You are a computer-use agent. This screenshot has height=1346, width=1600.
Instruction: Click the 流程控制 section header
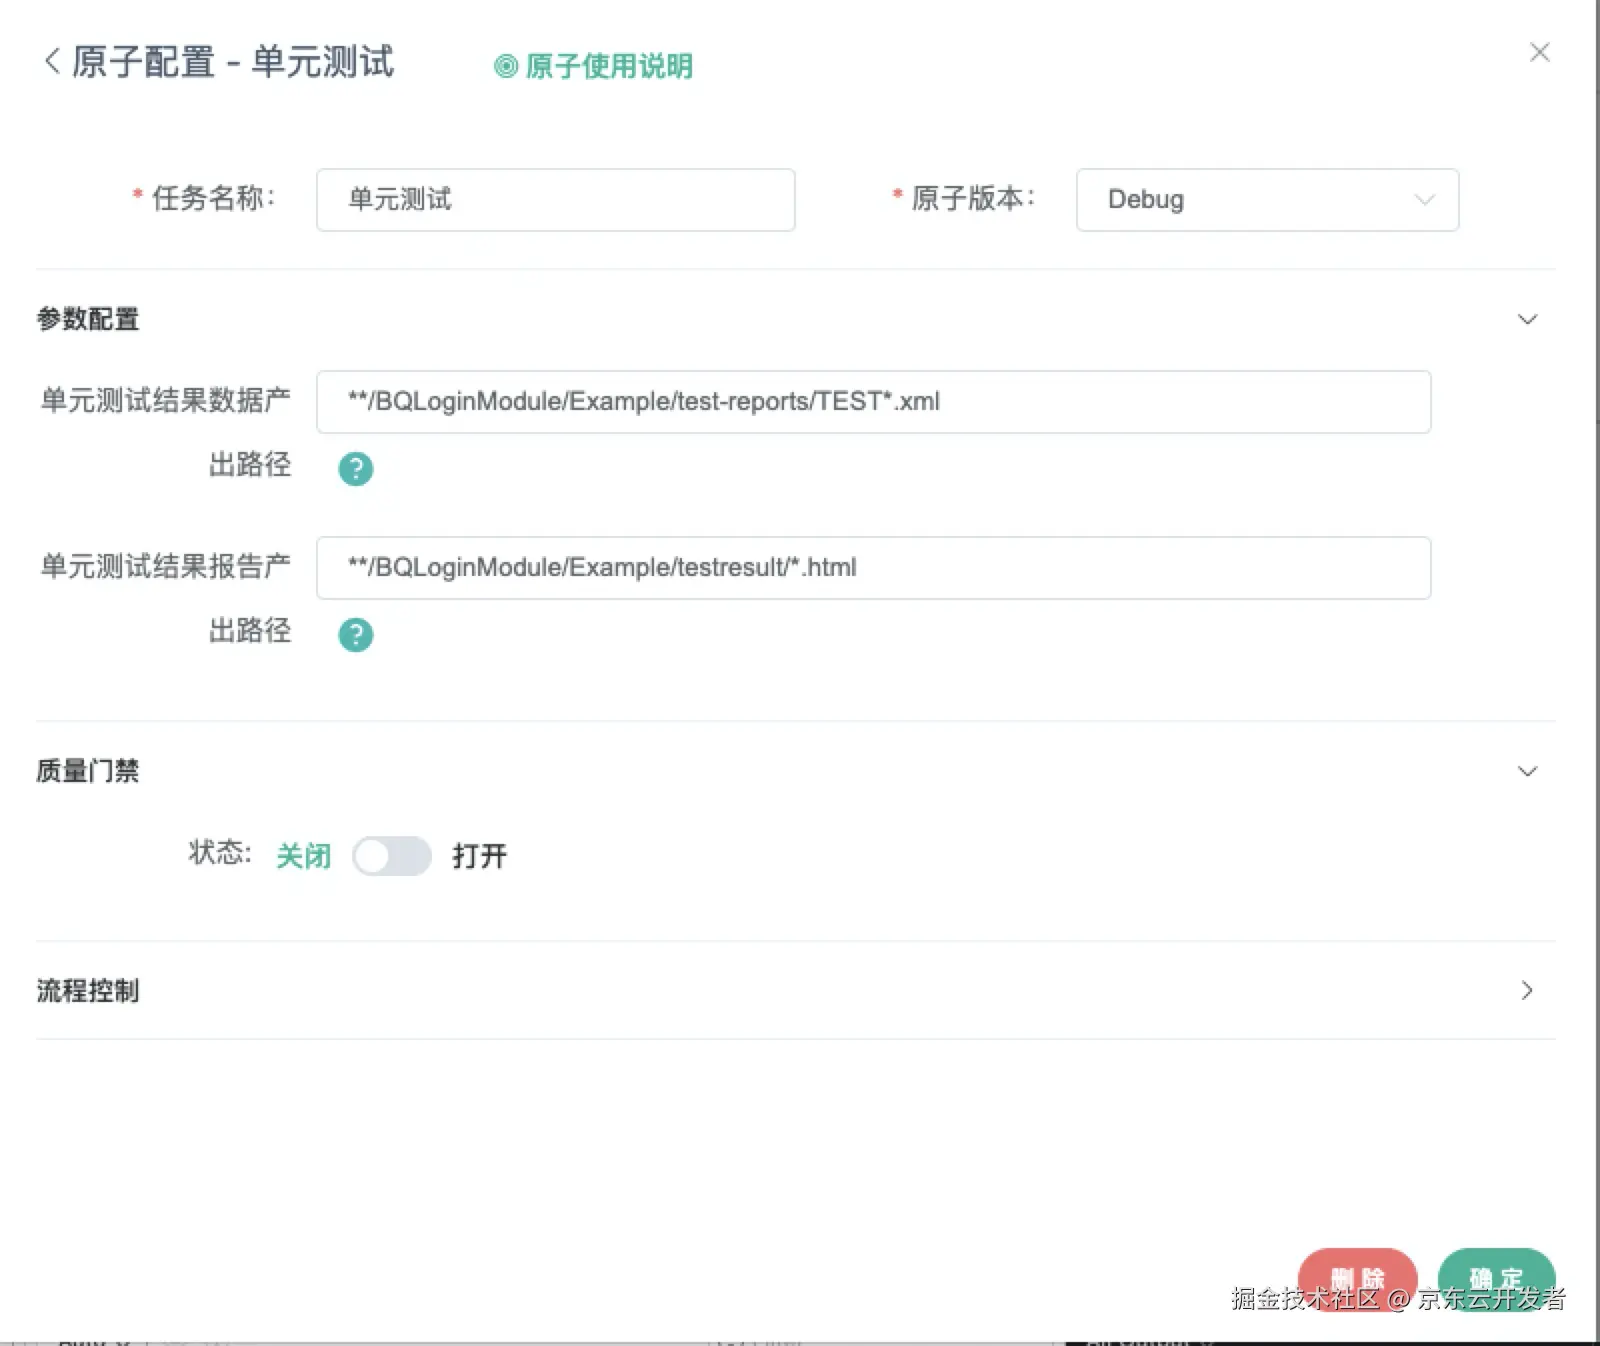pos(795,990)
